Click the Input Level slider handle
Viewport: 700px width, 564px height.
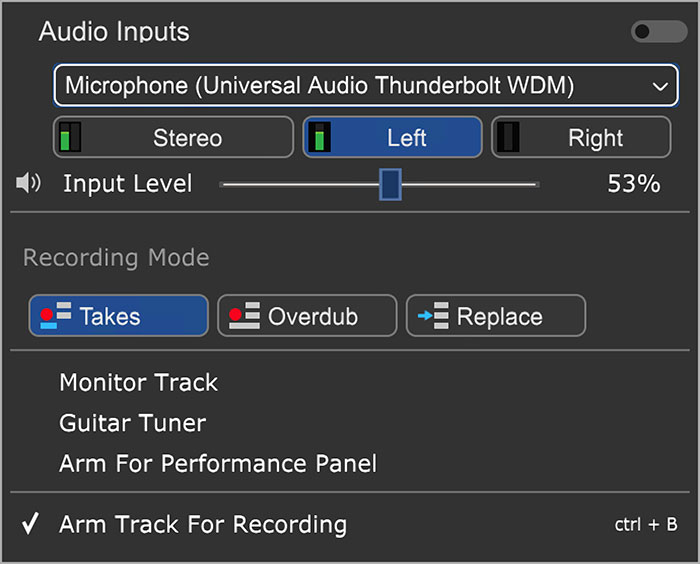(x=390, y=184)
